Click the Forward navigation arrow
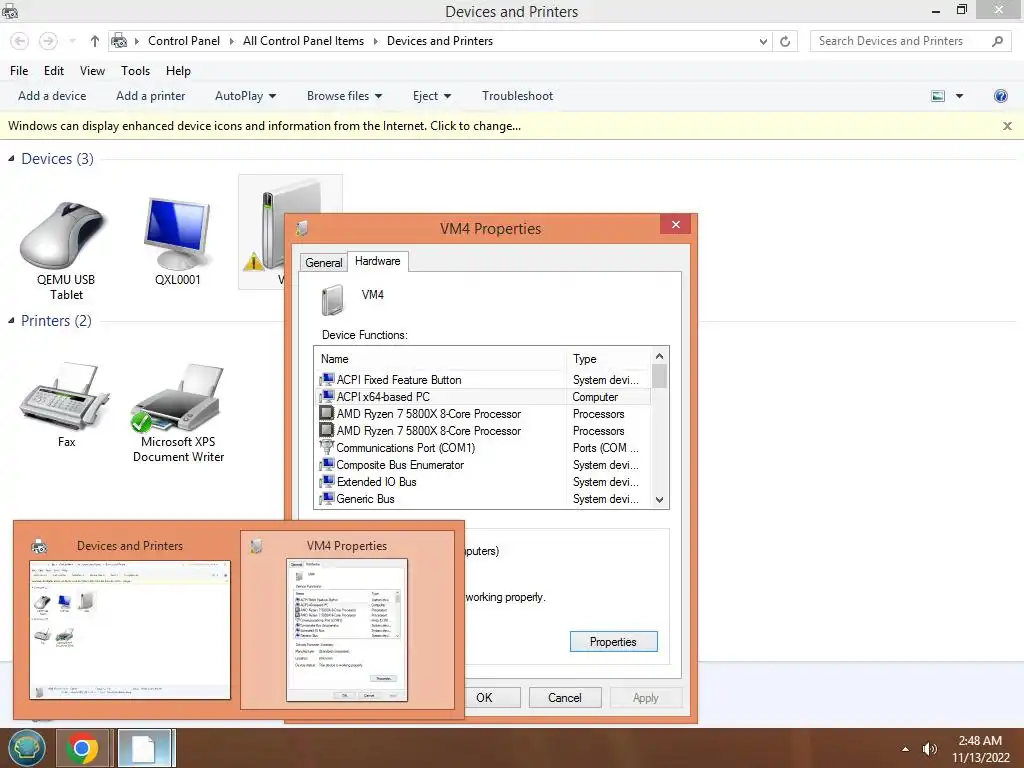This screenshot has width=1024, height=768. [48, 41]
